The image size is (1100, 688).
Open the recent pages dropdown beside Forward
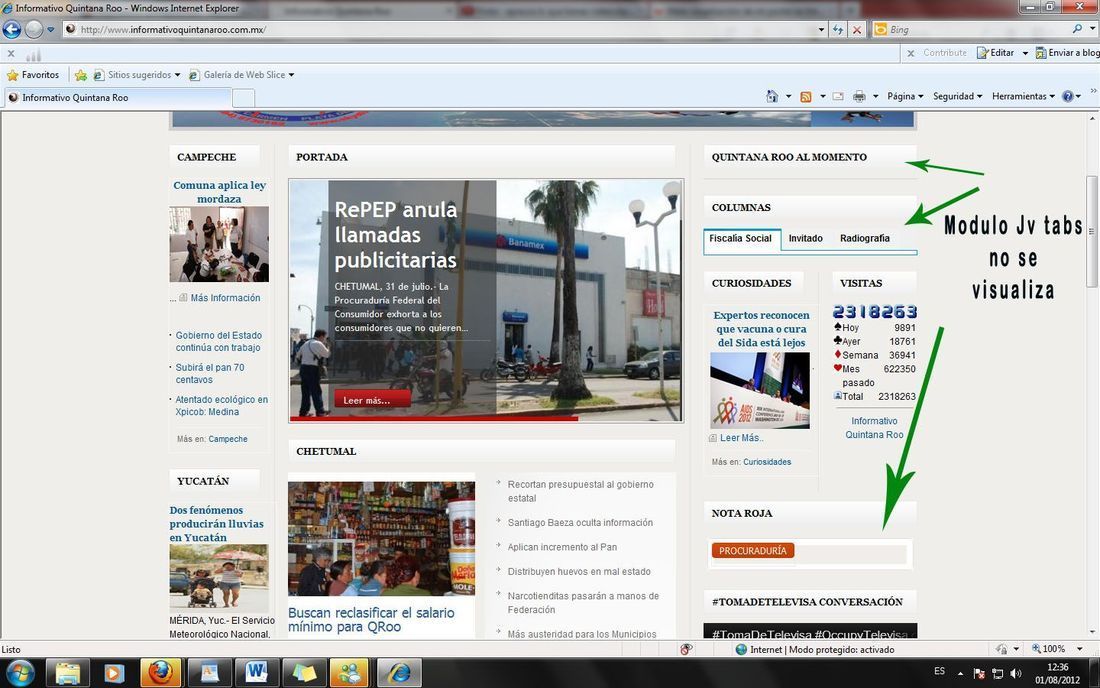[x=51, y=30]
